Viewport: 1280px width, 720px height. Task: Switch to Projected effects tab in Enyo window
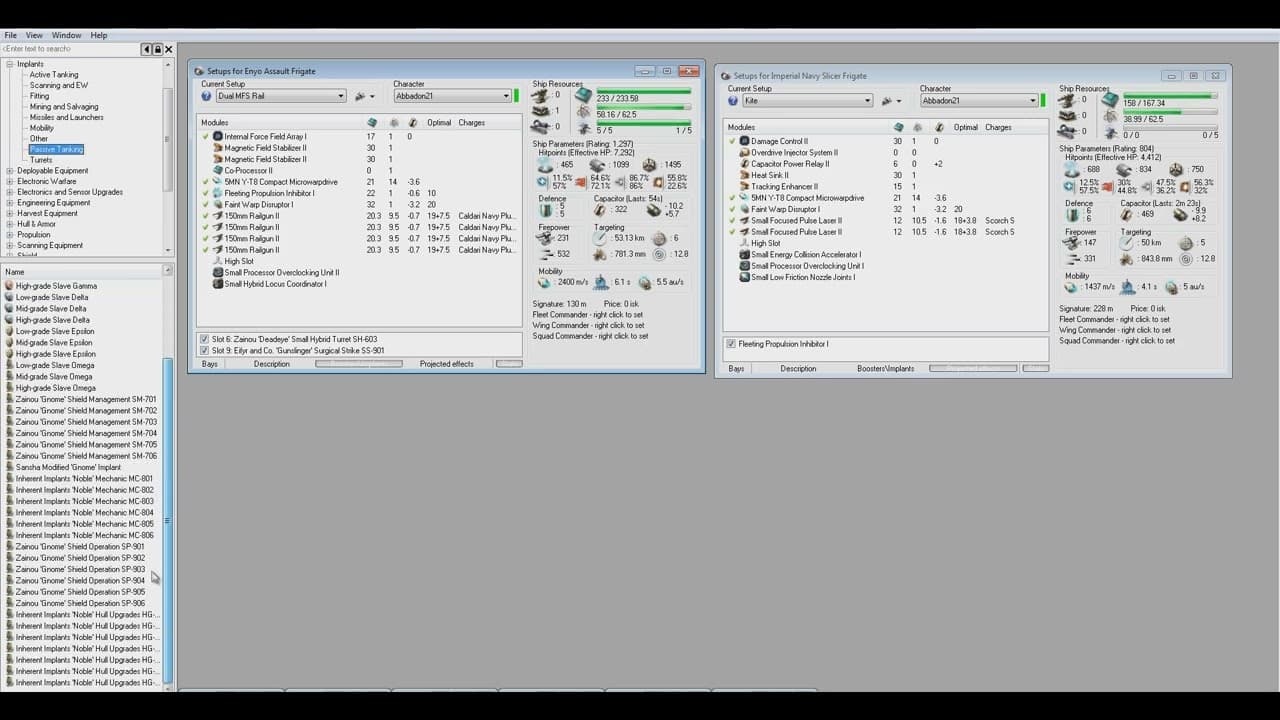(x=446, y=364)
